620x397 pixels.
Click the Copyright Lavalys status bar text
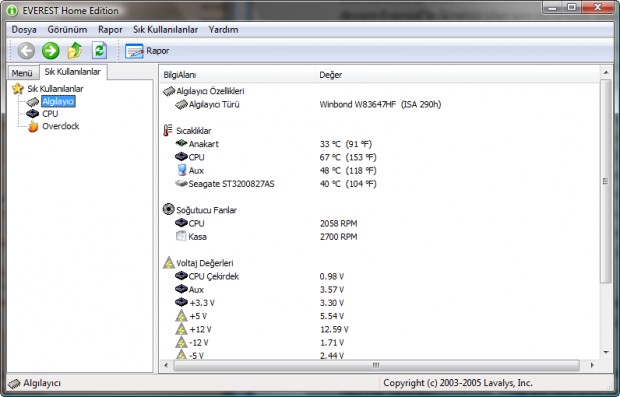click(x=458, y=383)
